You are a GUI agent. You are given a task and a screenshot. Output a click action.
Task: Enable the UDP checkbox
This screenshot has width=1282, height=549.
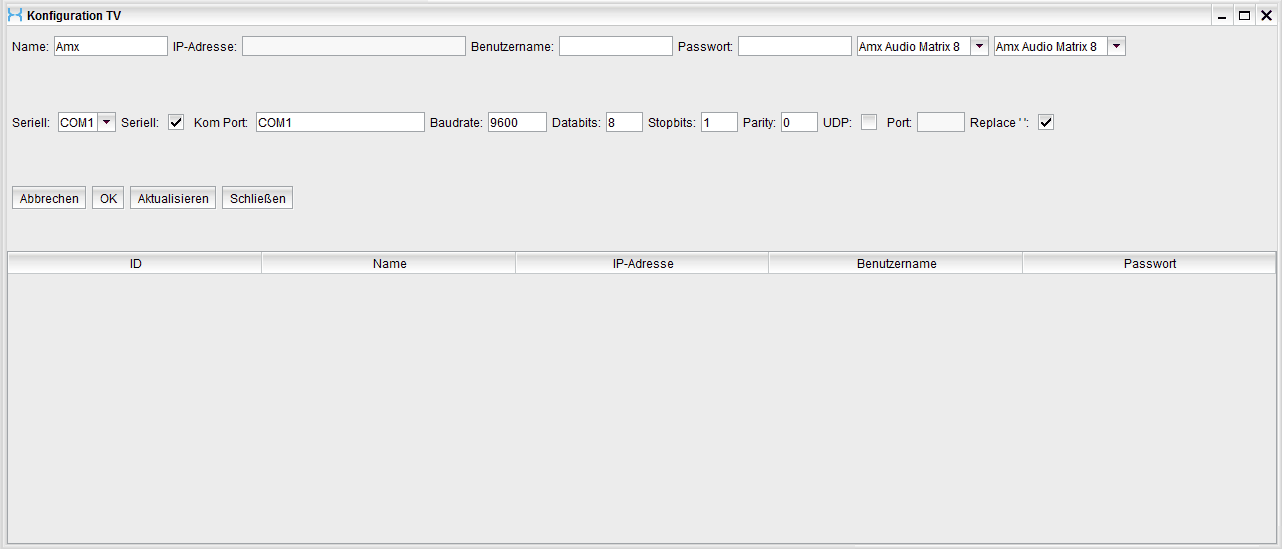tap(869, 122)
